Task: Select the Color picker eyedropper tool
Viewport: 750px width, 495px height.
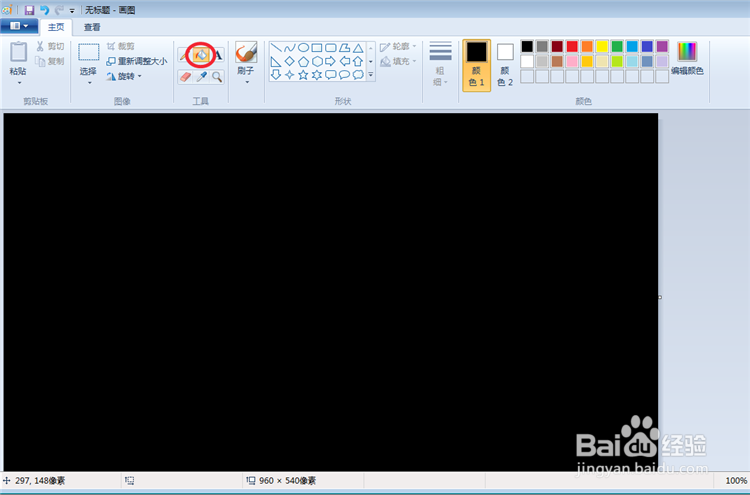Action: coord(201,77)
